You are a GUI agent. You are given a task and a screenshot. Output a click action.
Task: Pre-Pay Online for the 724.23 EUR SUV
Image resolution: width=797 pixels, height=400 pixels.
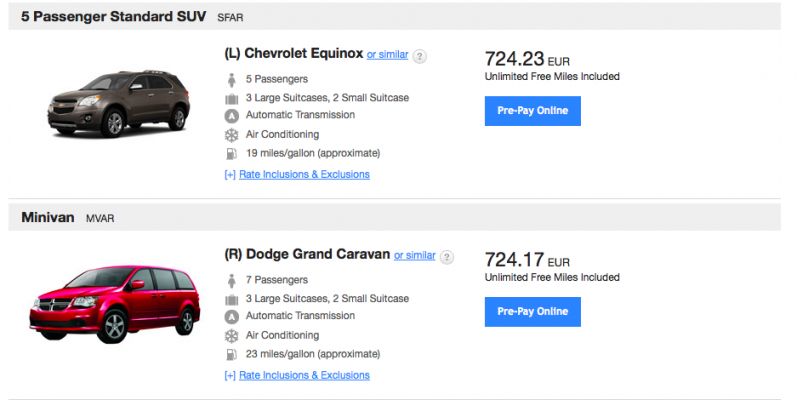[x=533, y=111]
